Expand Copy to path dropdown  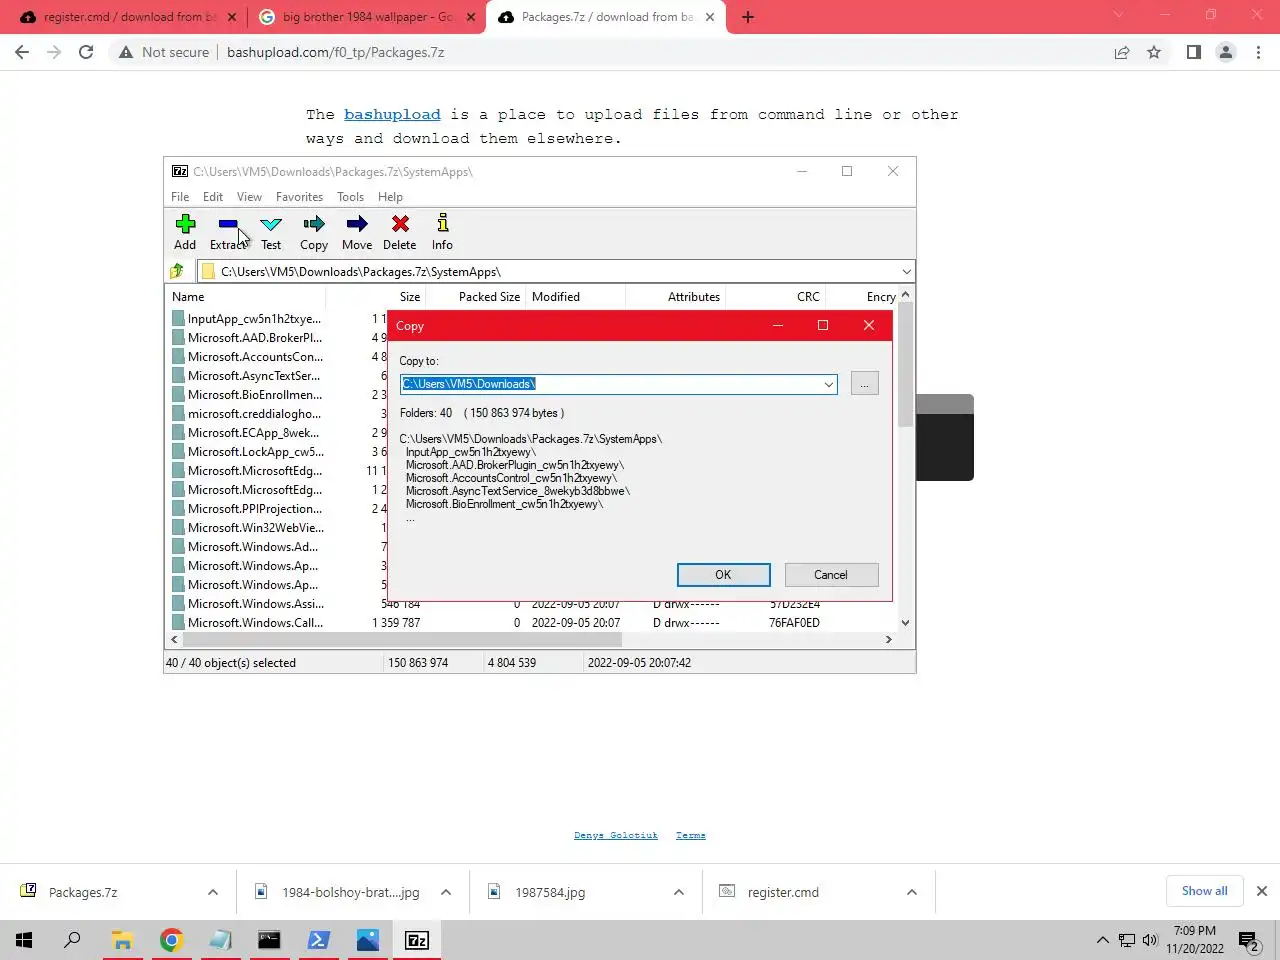coord(828,384)
